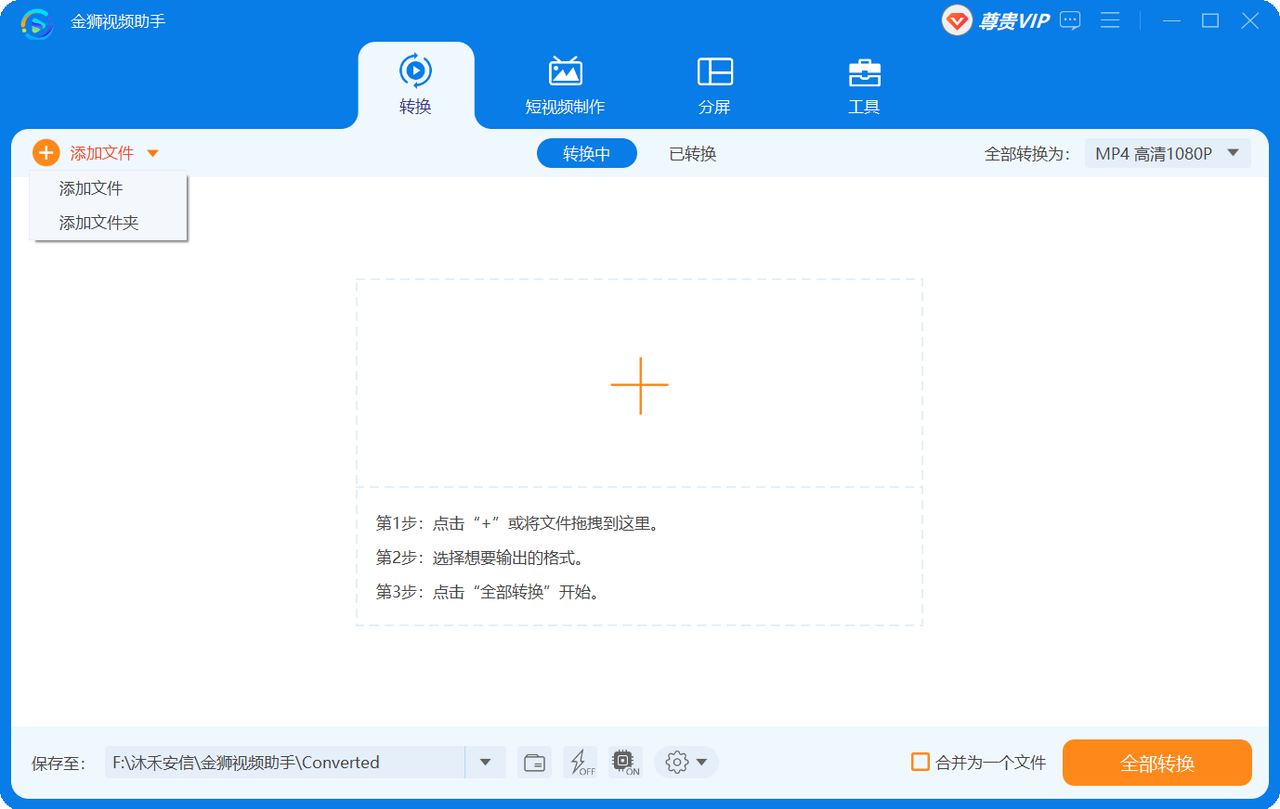Image resolution: width=1280 pixels, height=809 pixels.
Task: Open the hamburger main menu
Action: click(x=1110, y=21)
